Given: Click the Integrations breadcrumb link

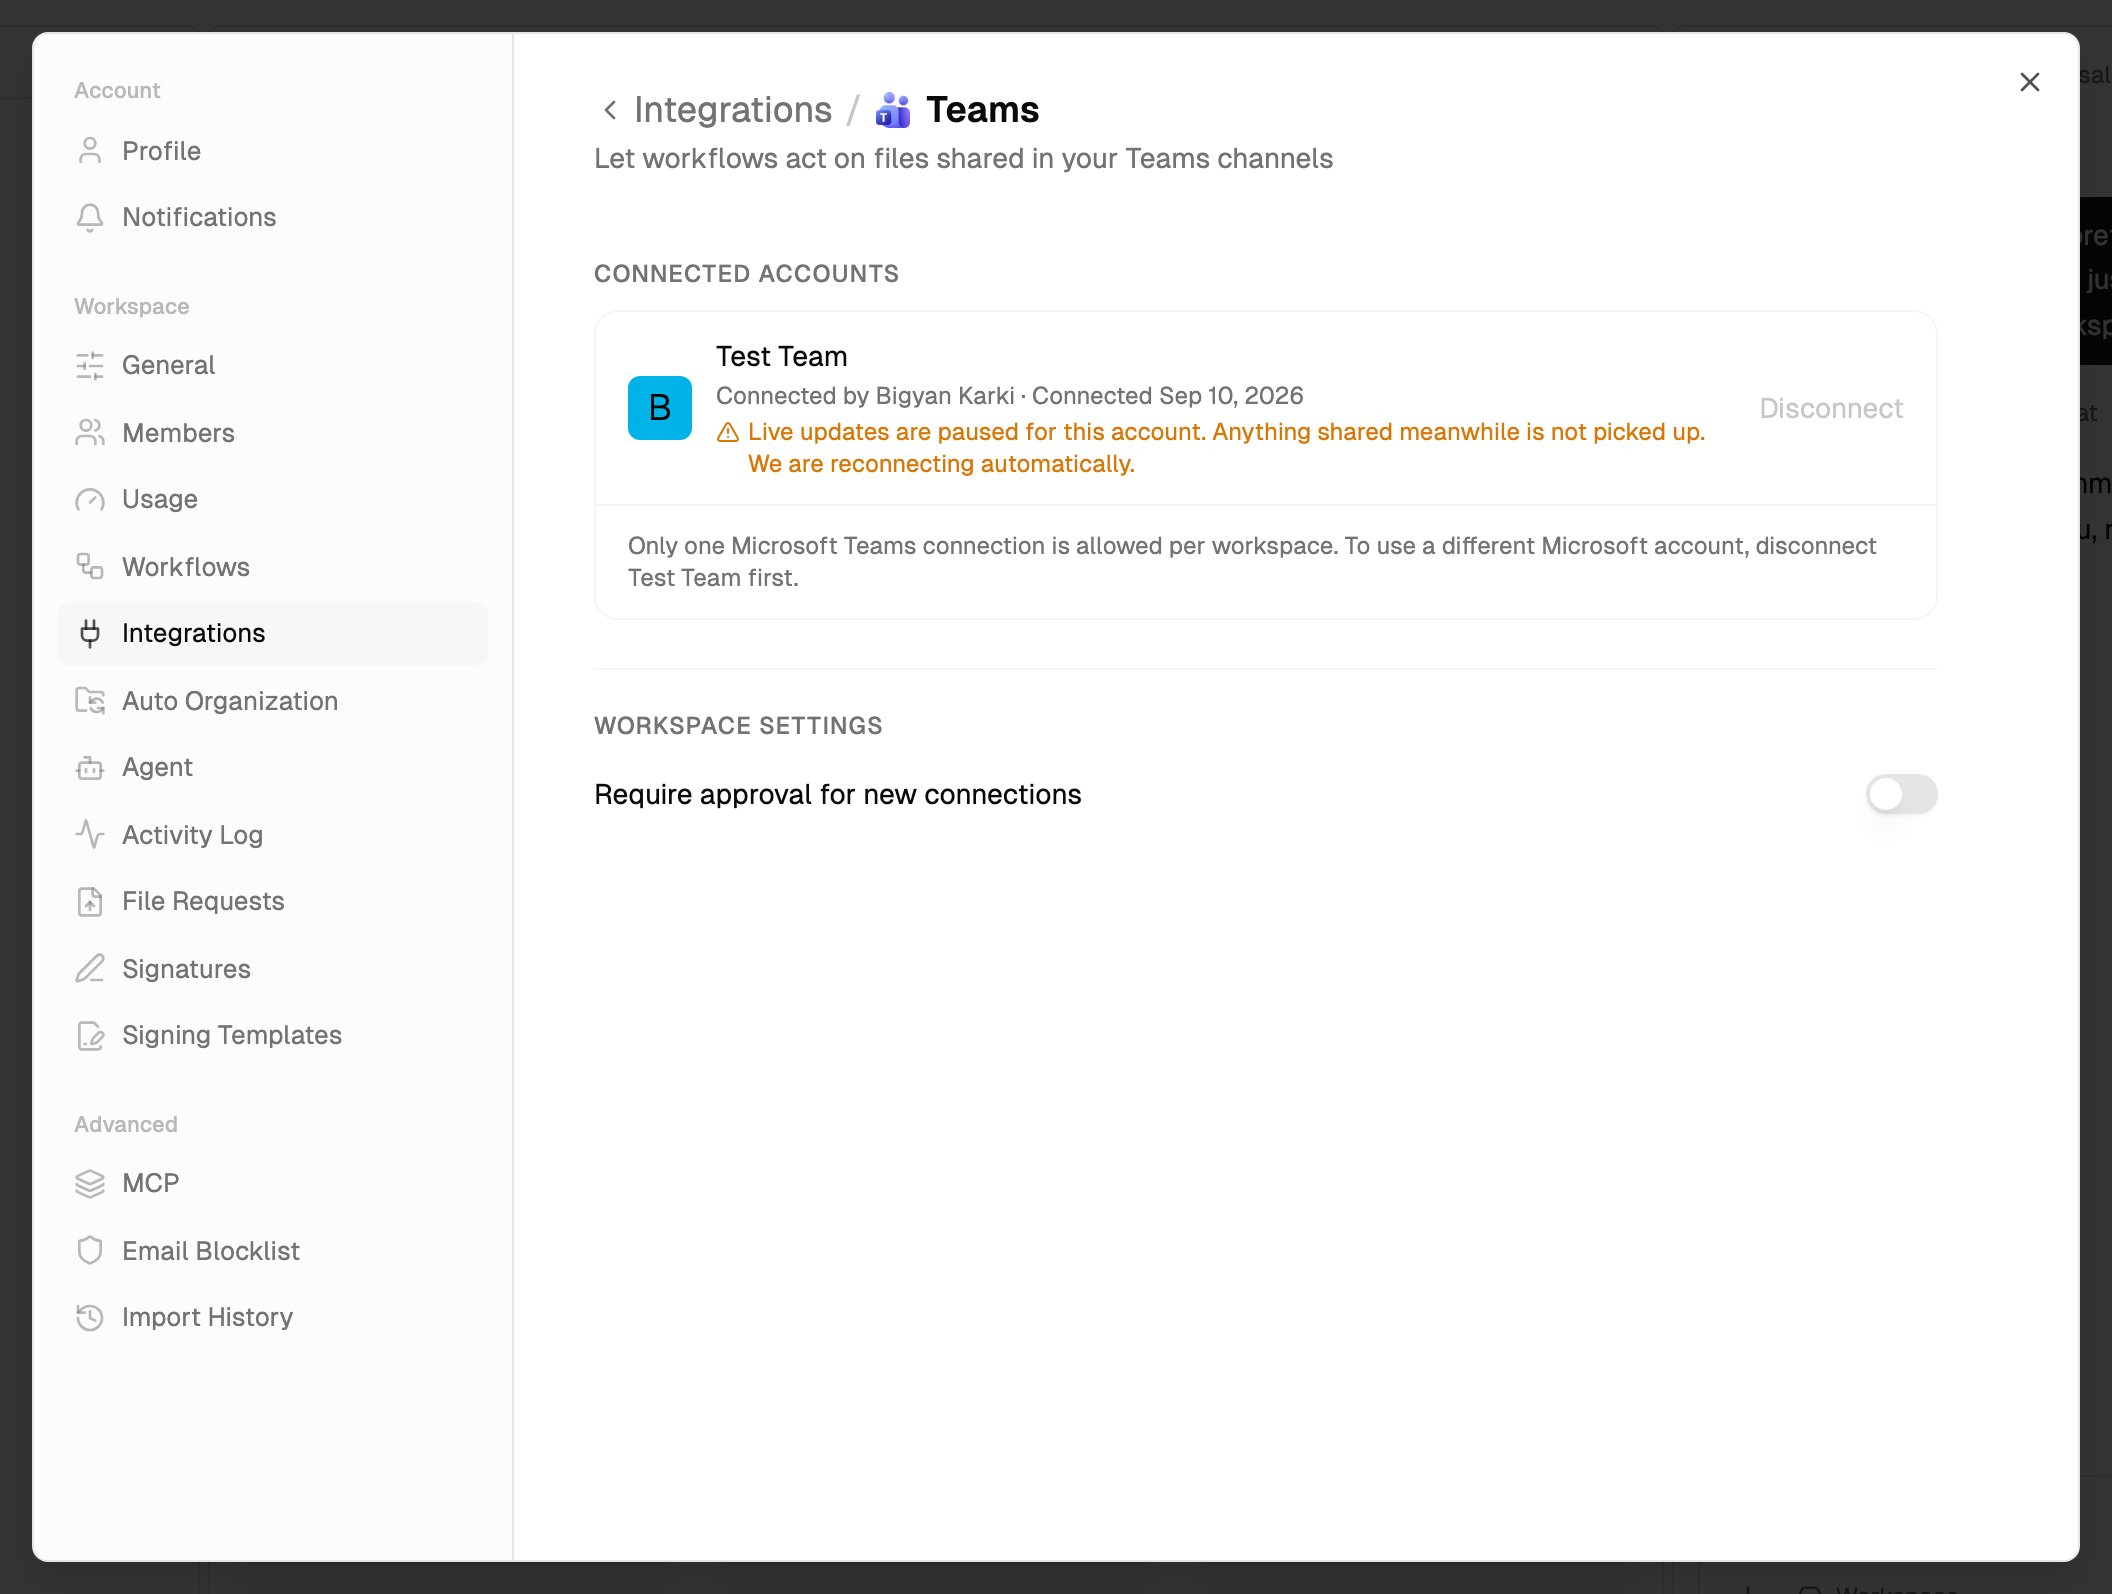Looking at the screenshot, I should tap(733, 110).
